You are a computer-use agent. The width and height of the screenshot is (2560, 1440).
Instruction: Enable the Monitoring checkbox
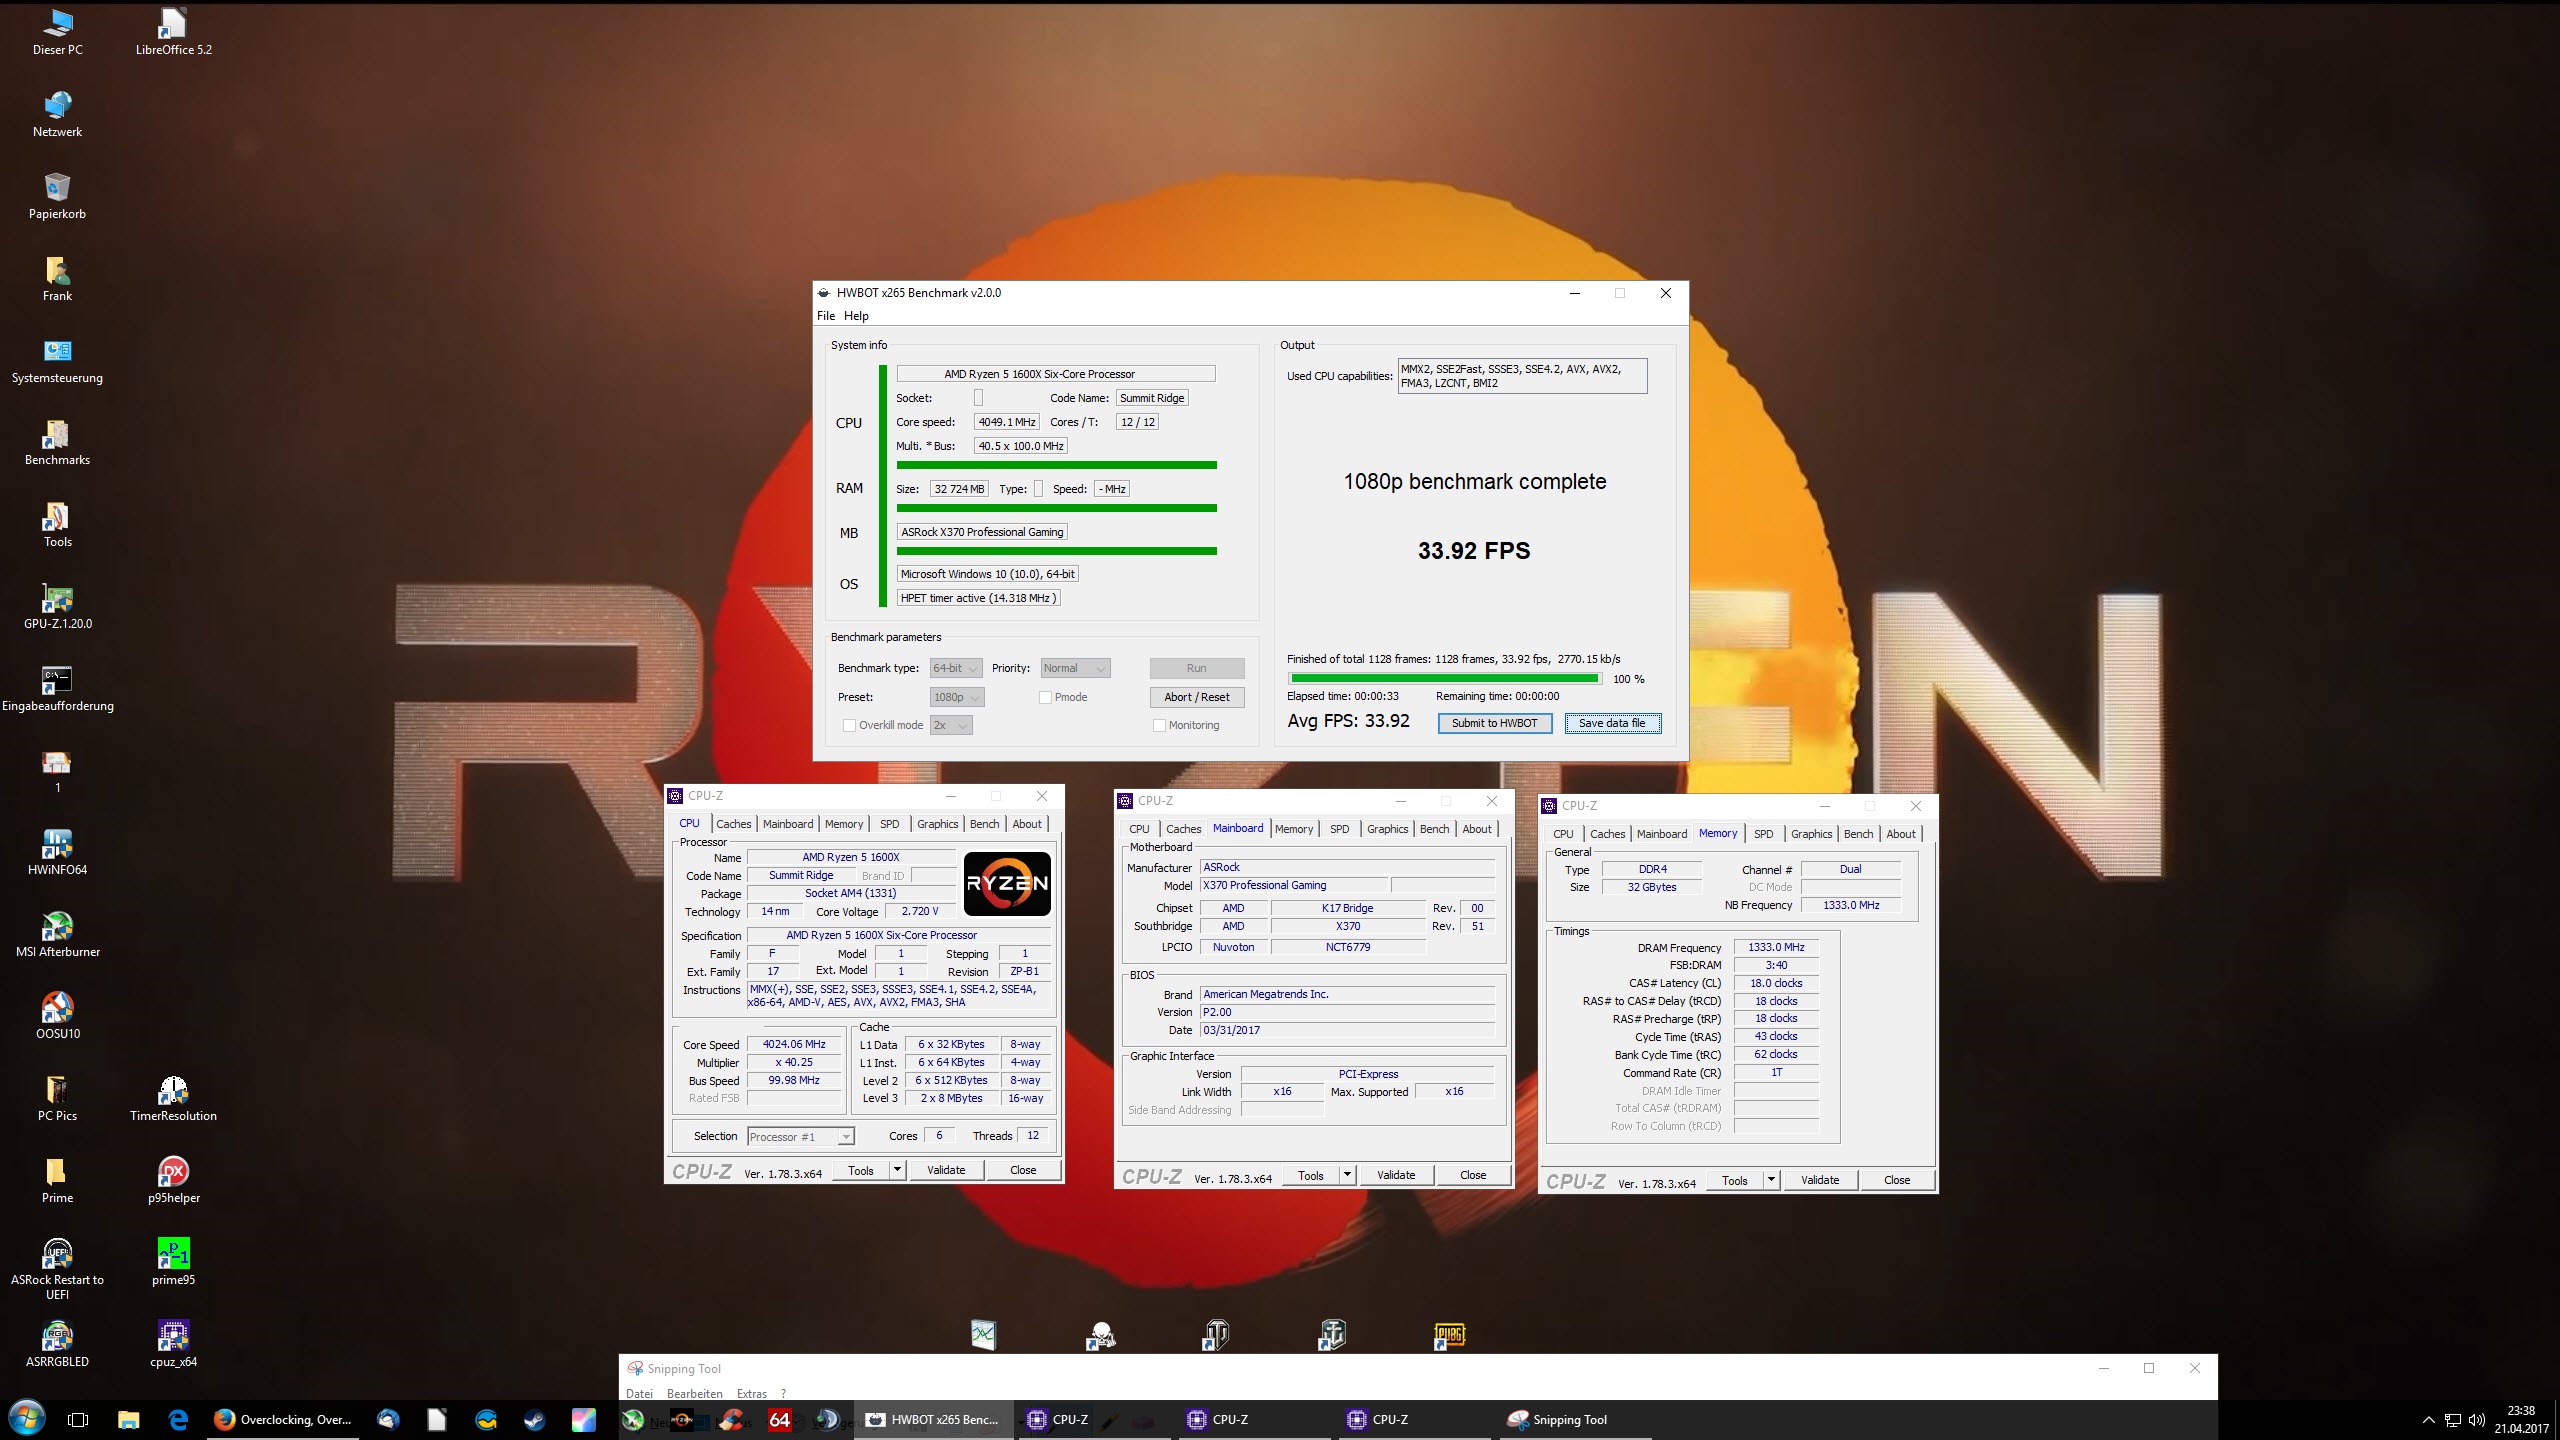[x=1159, y=725]
